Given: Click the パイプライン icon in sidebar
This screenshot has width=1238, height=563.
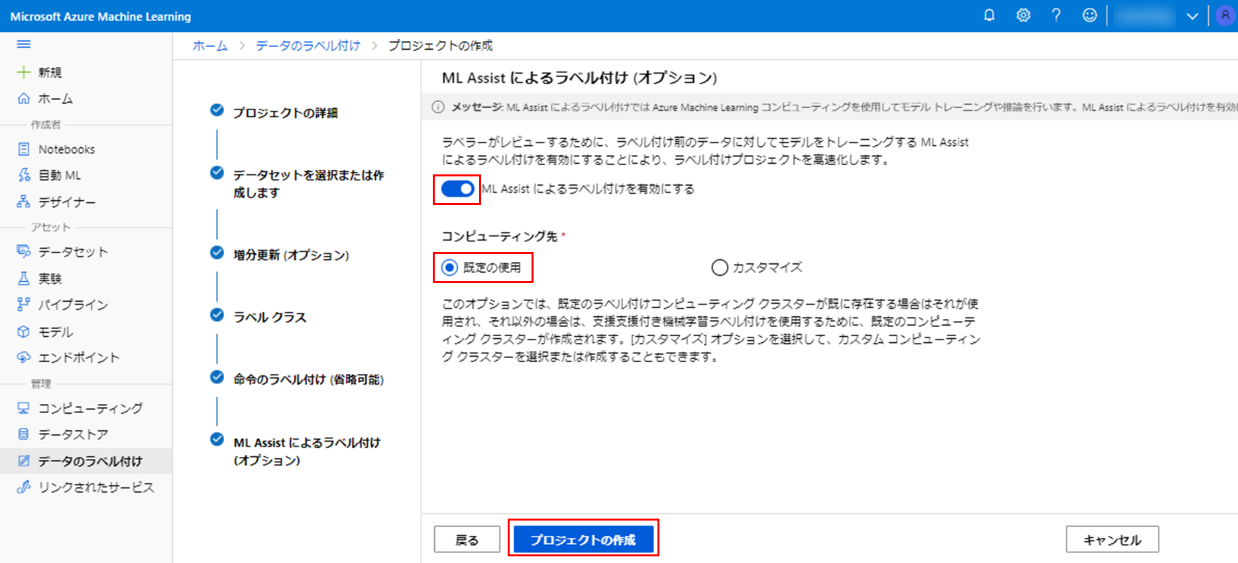Looking at the screenshot, I should coord(24,305).
